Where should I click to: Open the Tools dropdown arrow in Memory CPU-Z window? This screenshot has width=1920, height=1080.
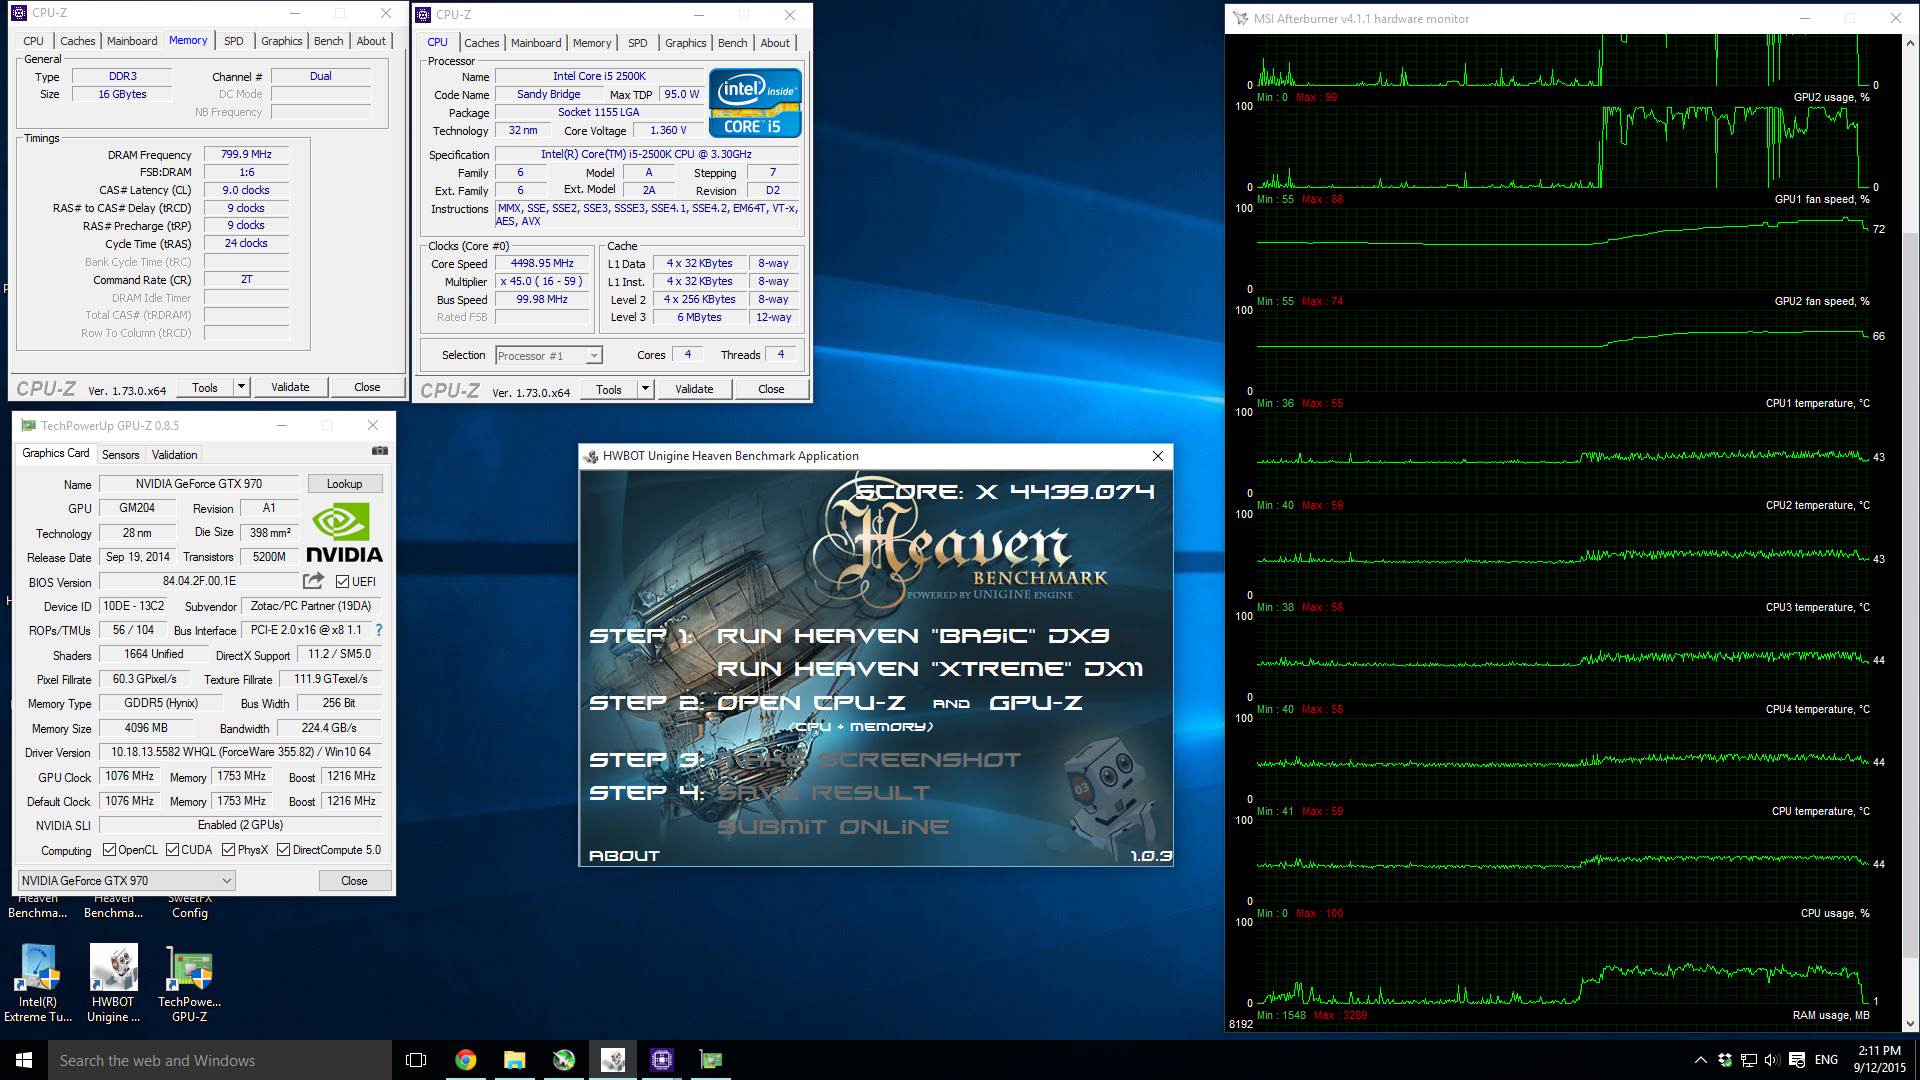pos(241,387)
